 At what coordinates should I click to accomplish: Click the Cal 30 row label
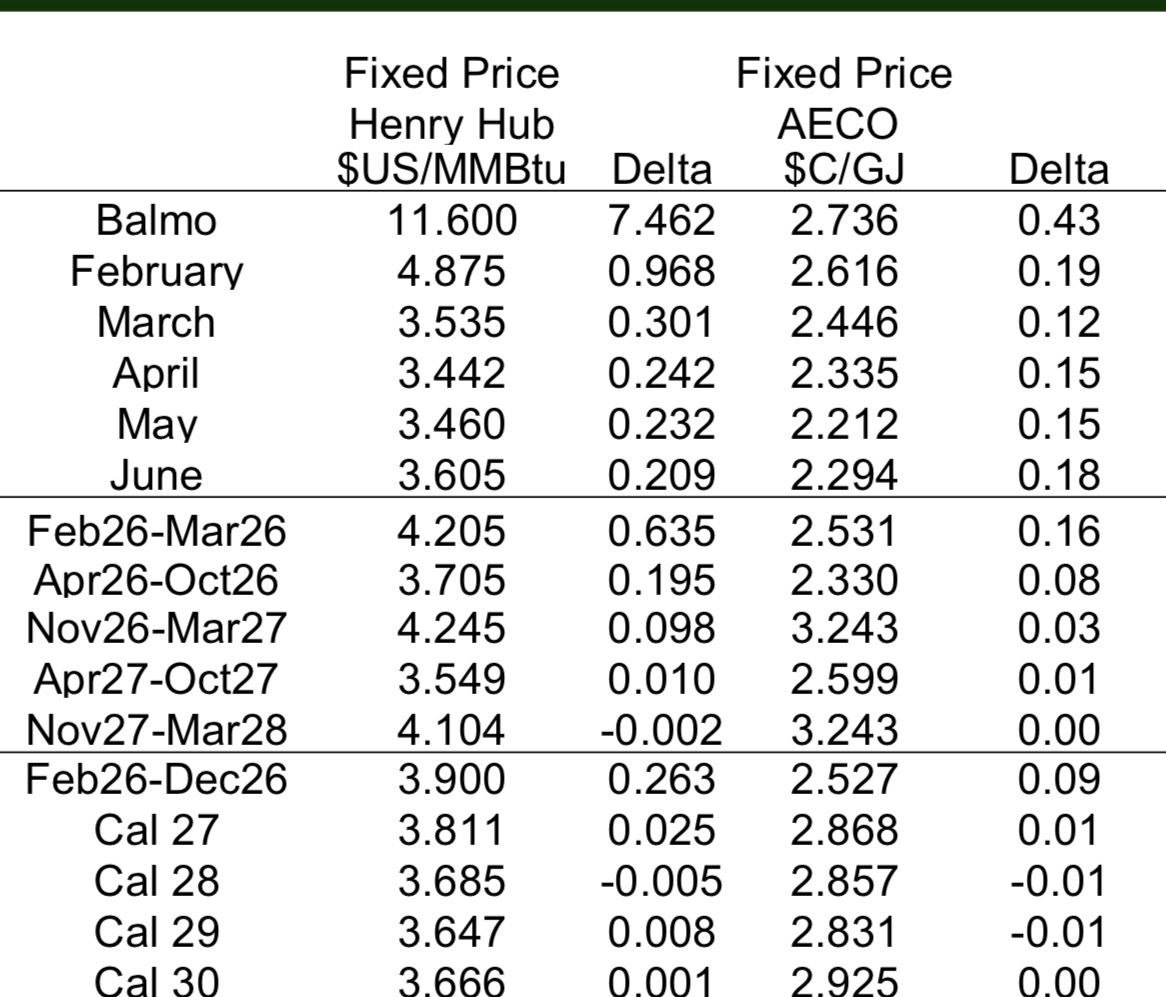[156, 981]
